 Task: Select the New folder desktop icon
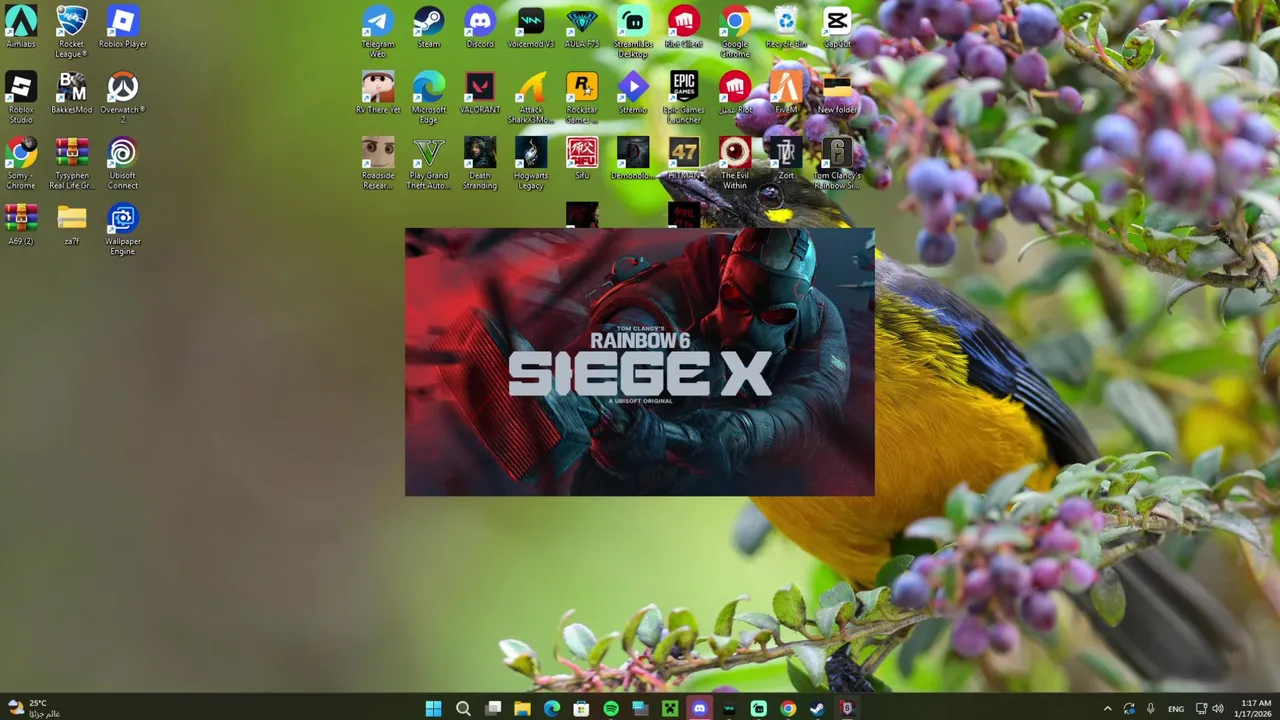[x=837, y=93]
